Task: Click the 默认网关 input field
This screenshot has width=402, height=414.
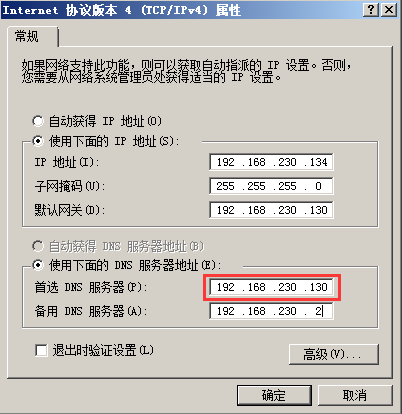Action: tap(271, 210)
